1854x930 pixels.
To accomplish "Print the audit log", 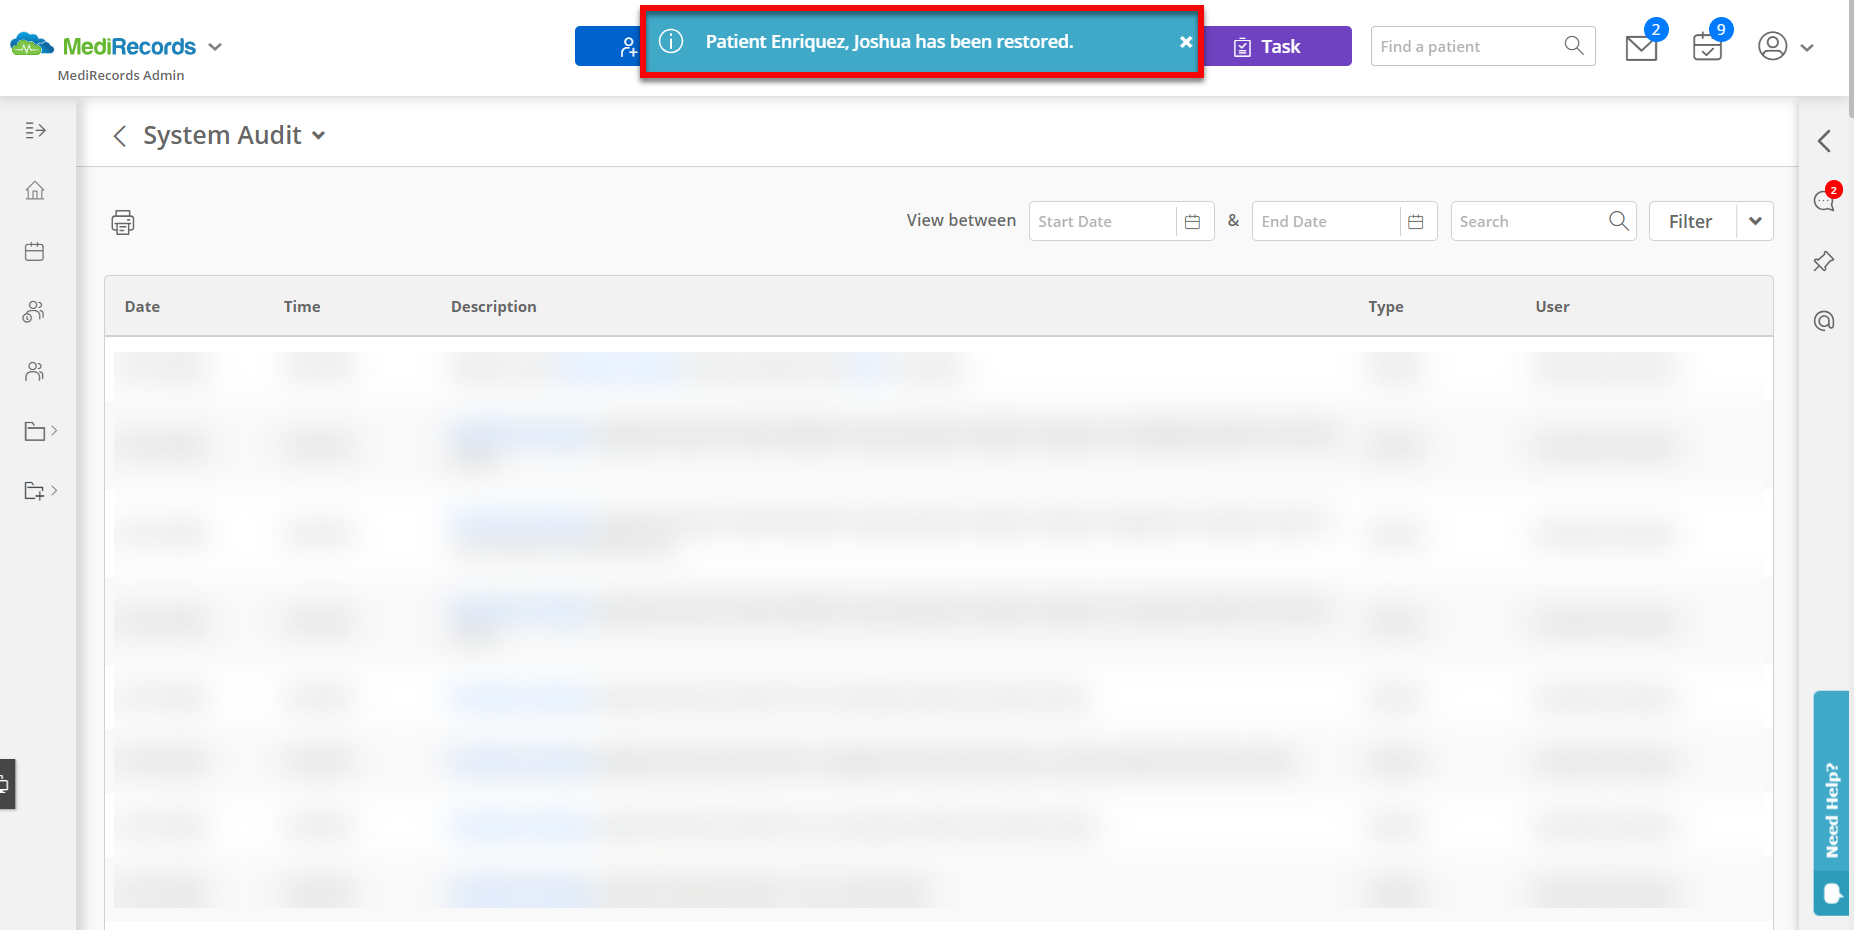I will click(x=123, y=222).
